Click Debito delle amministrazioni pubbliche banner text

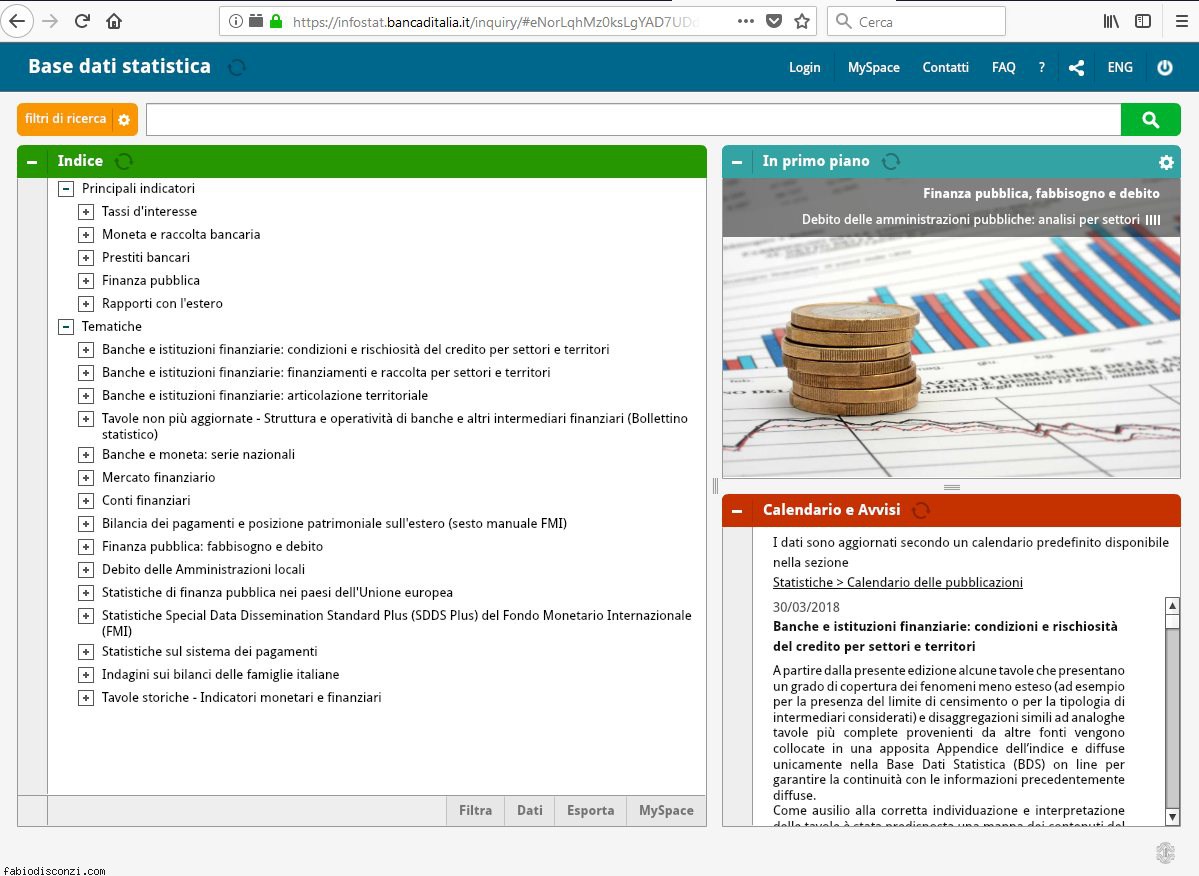pyautogui.click(x=970, y=219)
